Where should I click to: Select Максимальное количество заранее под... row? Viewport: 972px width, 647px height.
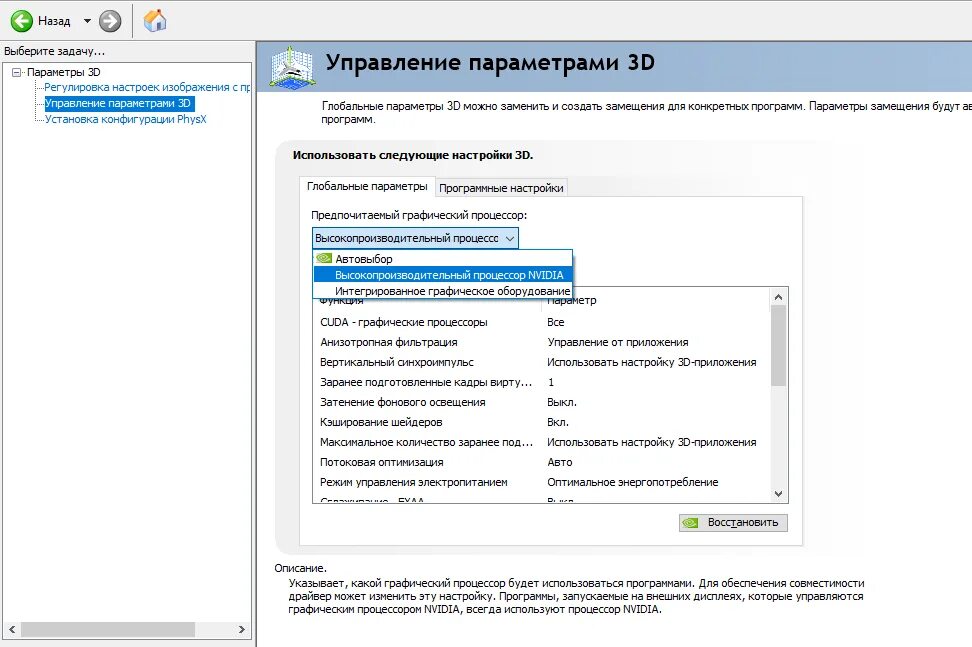click(542, 442)
